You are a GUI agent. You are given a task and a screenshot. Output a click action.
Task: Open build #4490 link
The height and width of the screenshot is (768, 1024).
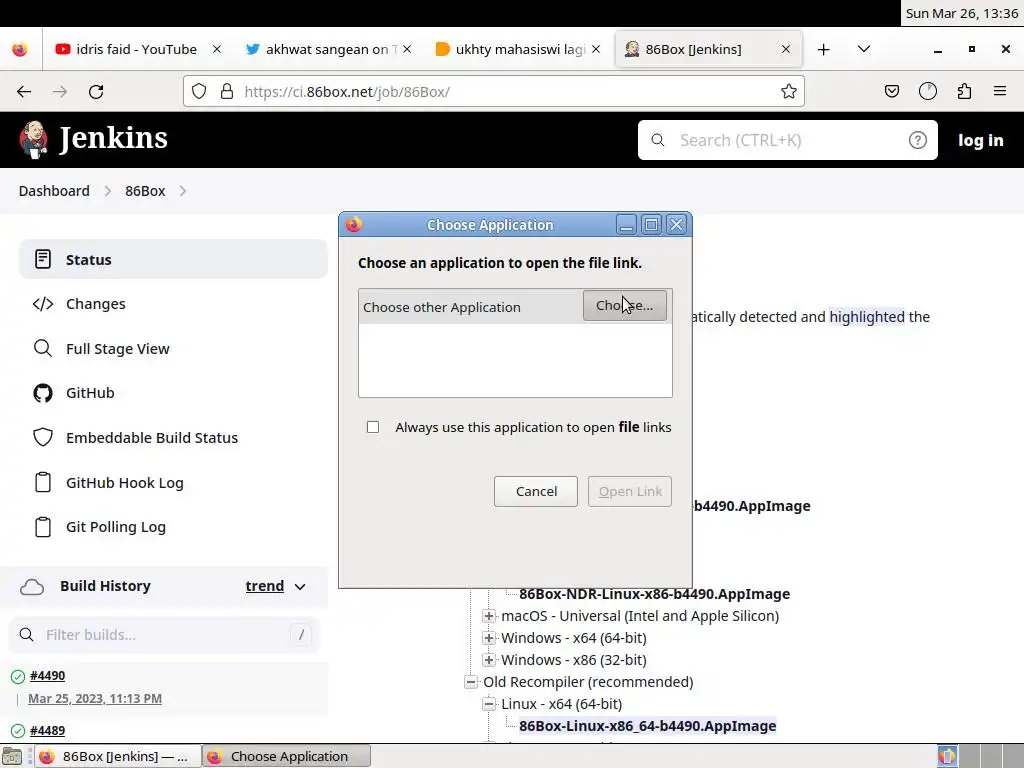click(x=47, y=676)
